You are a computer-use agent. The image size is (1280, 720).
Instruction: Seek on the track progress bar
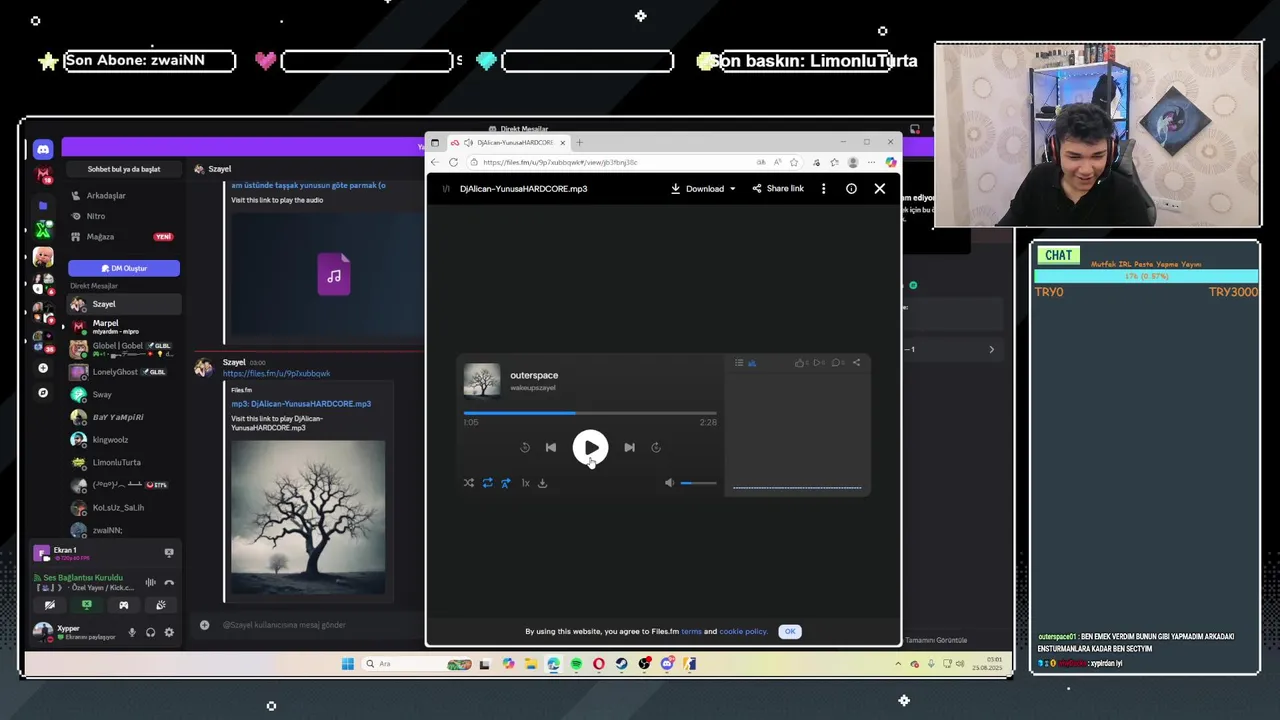click(590, 412)
